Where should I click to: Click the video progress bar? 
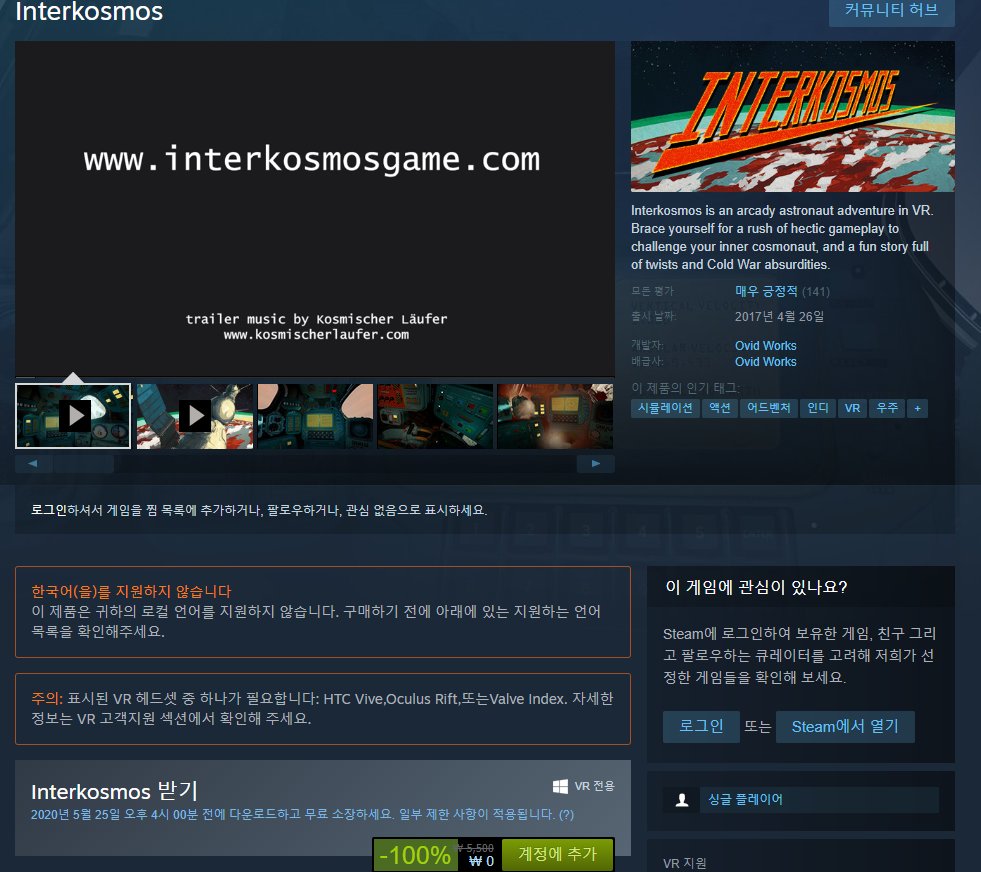click(x=315, y=377)
